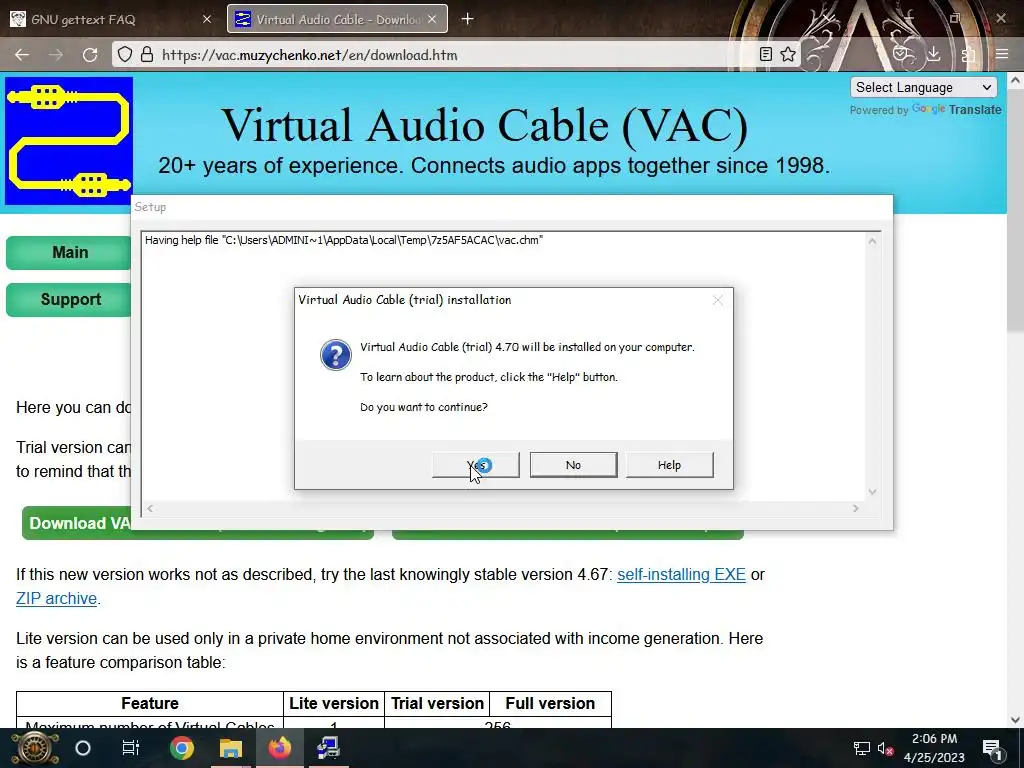Toggle reader view in the address bar
1024x768 pixels.
766,55
